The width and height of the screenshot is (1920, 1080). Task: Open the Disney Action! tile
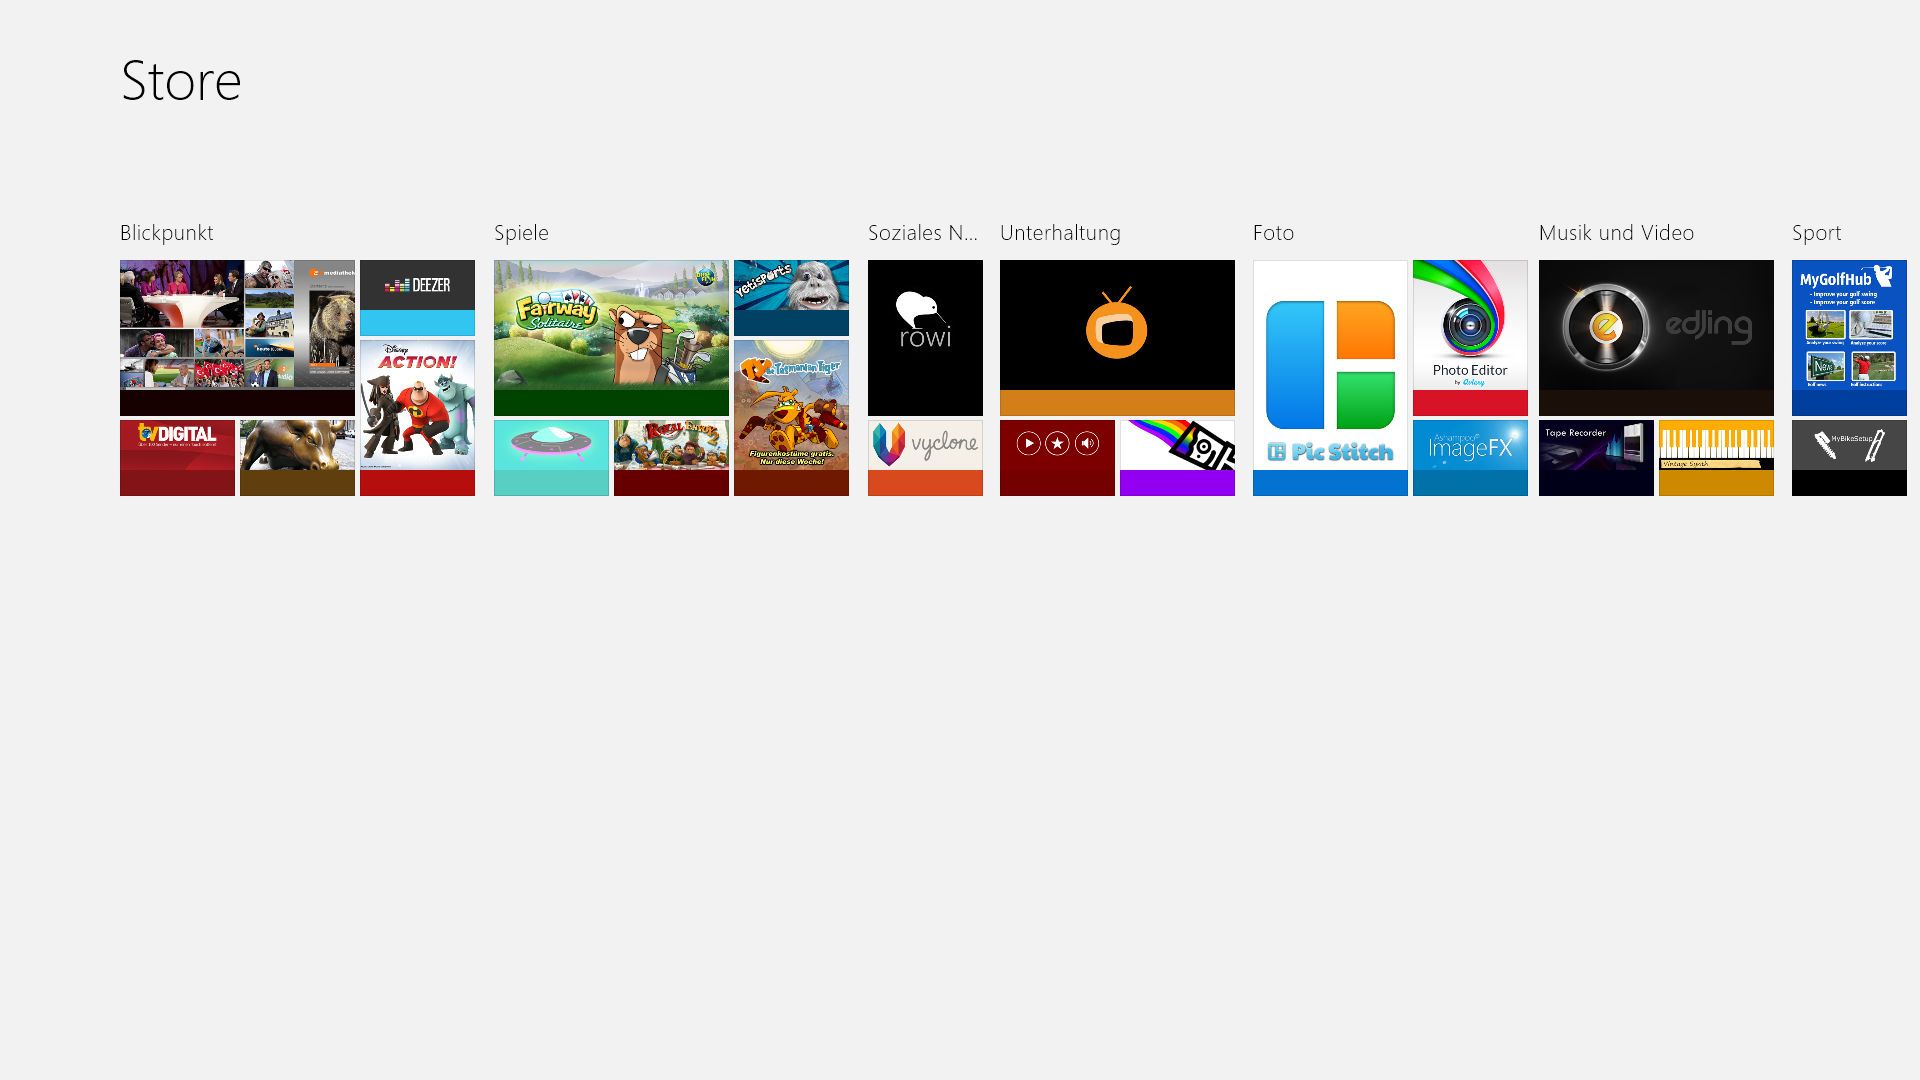(x=417, y=417)
